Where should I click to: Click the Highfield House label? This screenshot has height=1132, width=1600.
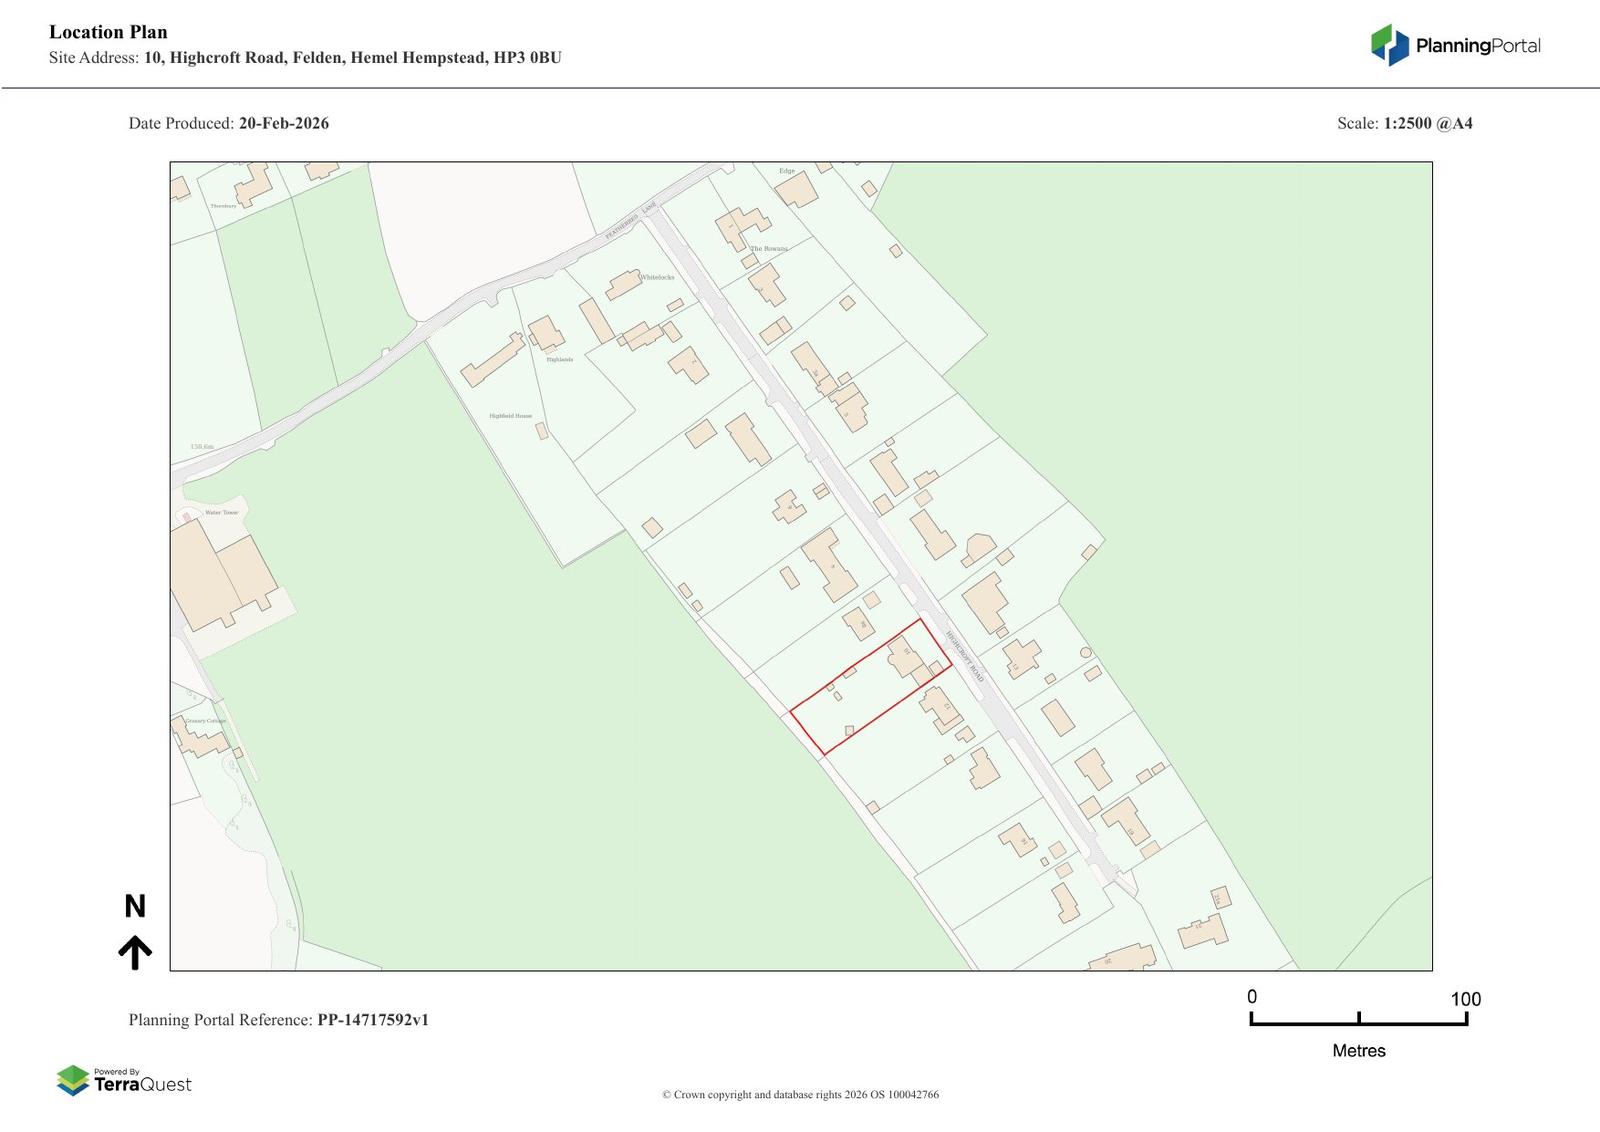[x=510, y=416]
